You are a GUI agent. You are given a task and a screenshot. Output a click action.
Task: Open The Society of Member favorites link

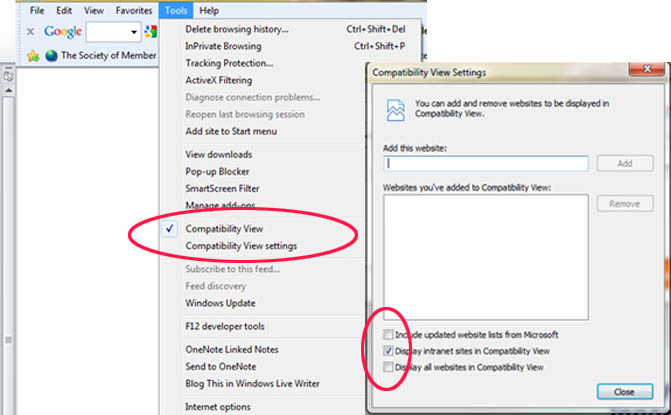point(109,56)
